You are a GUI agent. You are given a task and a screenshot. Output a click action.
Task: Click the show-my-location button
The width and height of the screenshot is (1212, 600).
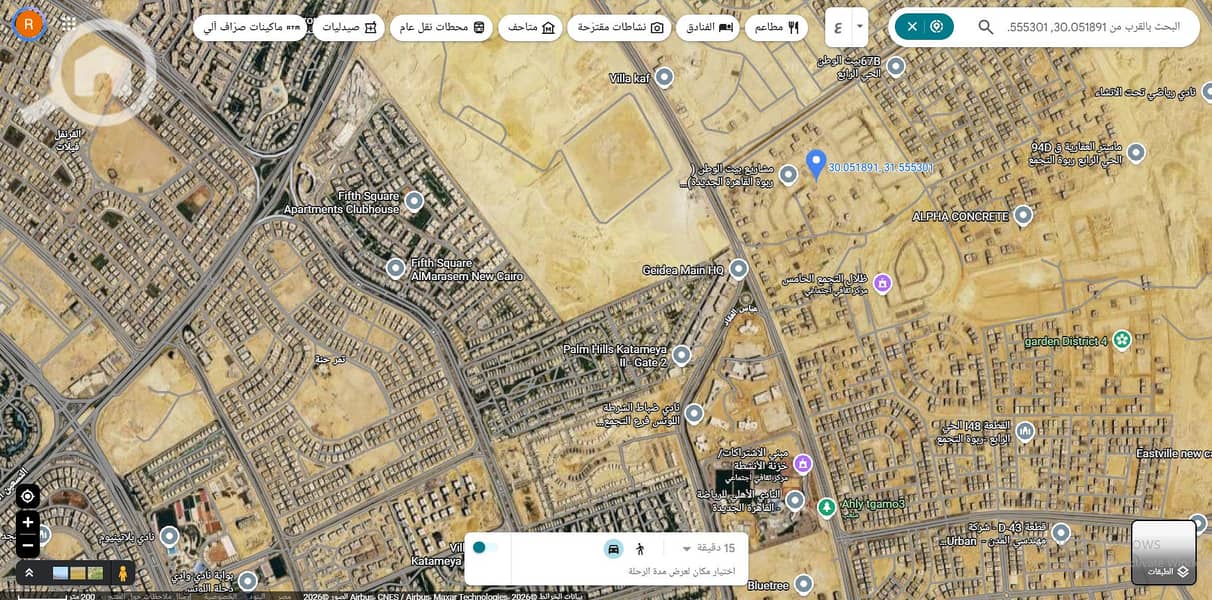[28, 496]
